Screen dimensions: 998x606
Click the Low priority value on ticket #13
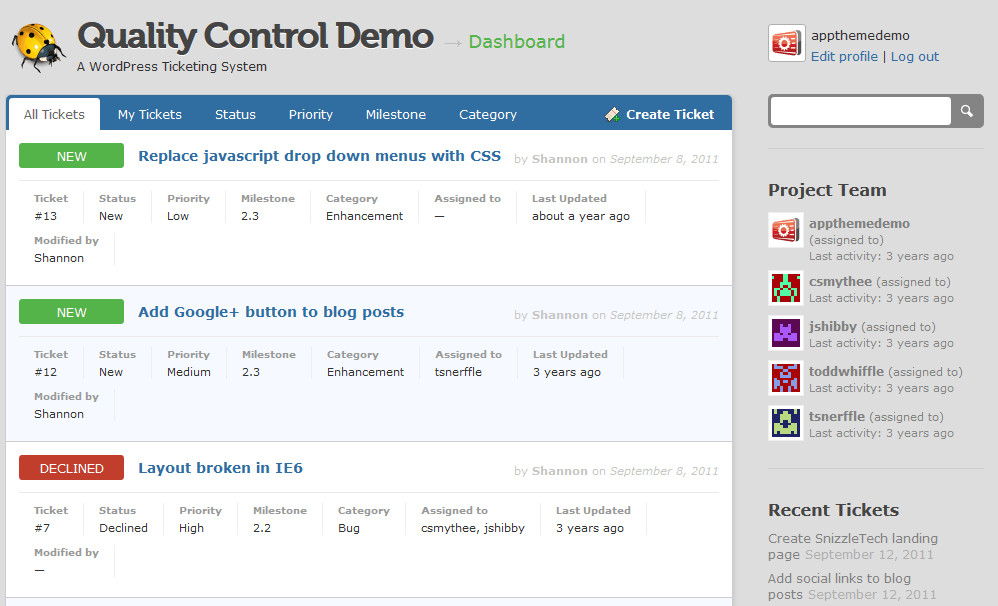(x=178, y=216)
